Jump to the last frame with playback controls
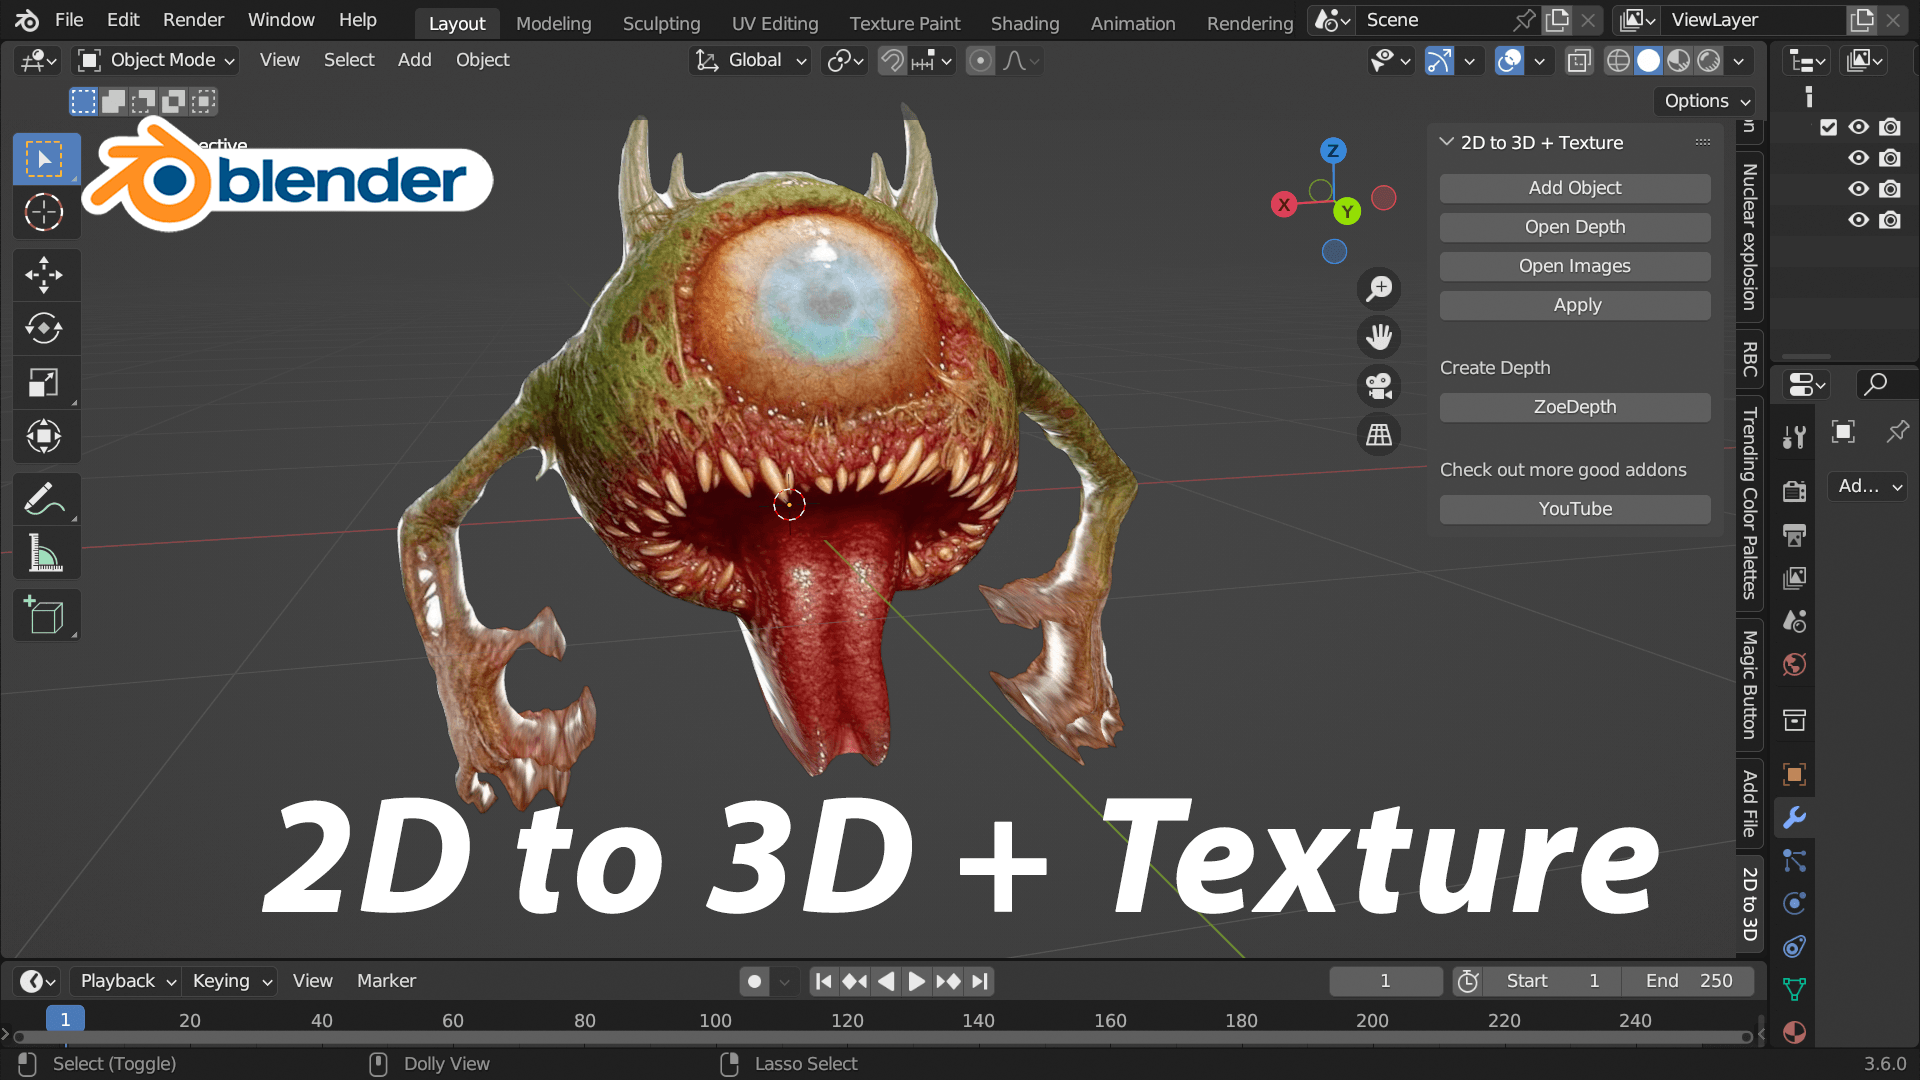 coord(979,981)
